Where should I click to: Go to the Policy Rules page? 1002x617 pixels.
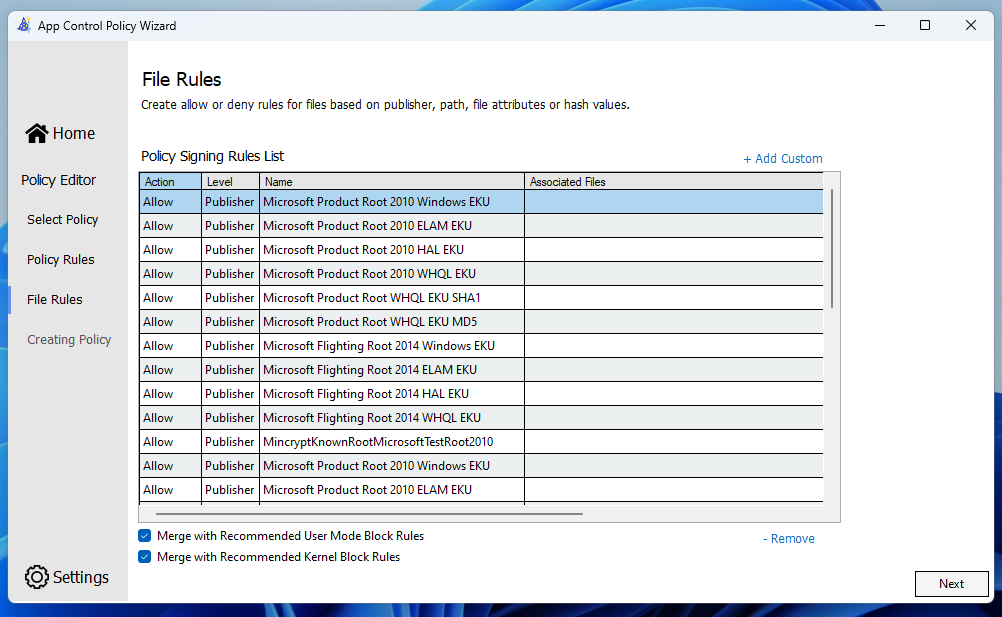tap(61, 259)
